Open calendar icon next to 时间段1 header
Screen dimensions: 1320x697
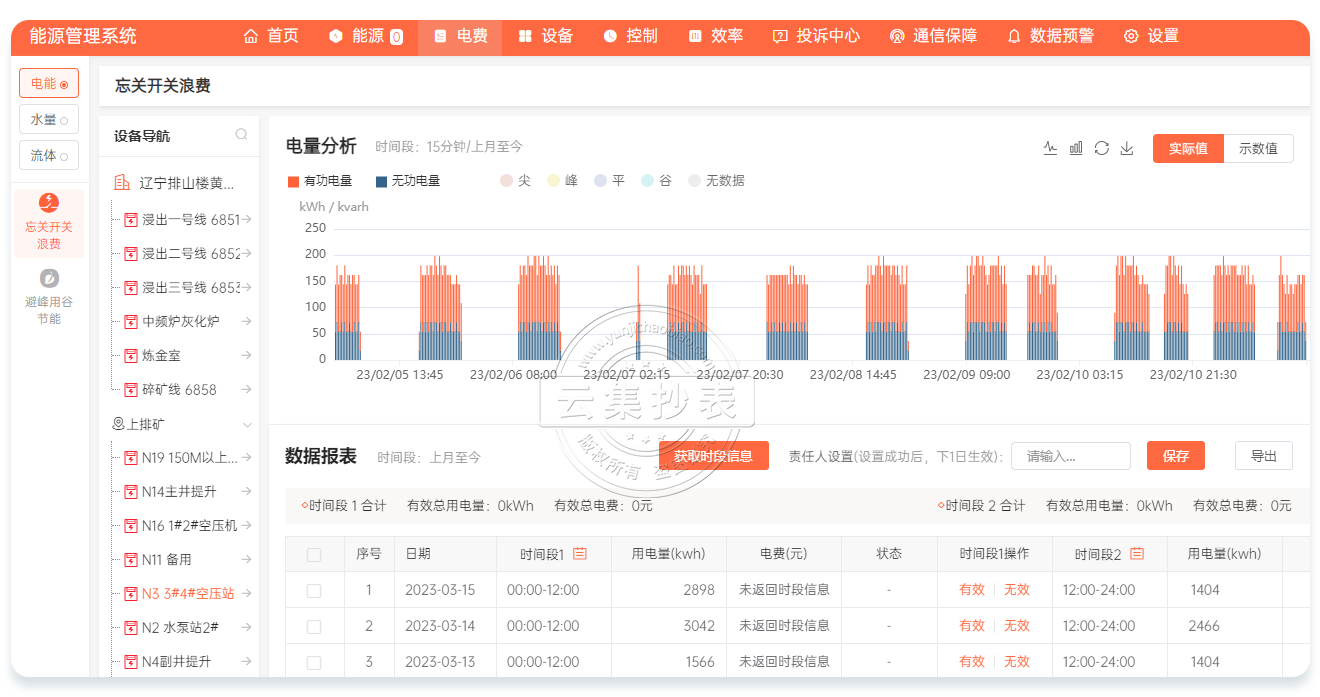[579, 553]
